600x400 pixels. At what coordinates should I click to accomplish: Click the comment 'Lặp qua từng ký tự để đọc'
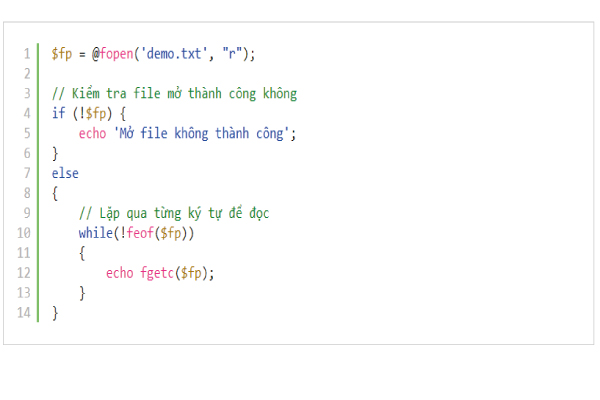coord(174,213)
